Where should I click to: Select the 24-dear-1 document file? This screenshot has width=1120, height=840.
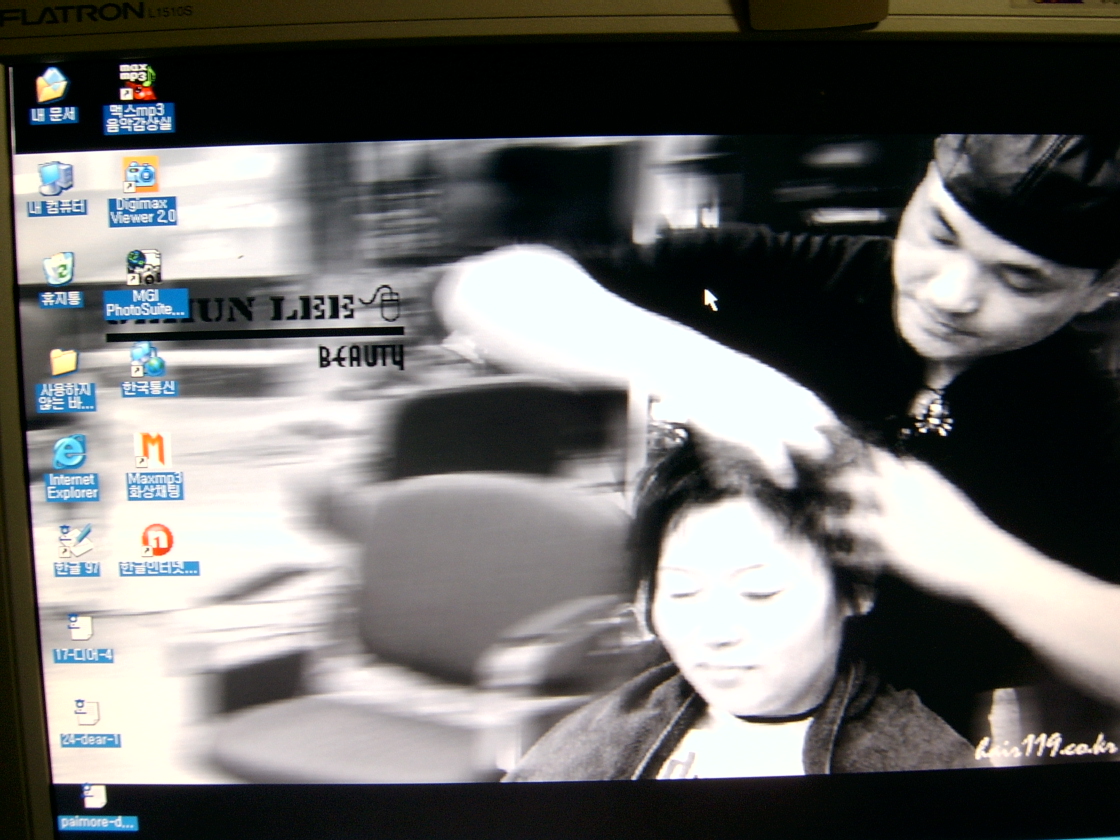point(88,712)
